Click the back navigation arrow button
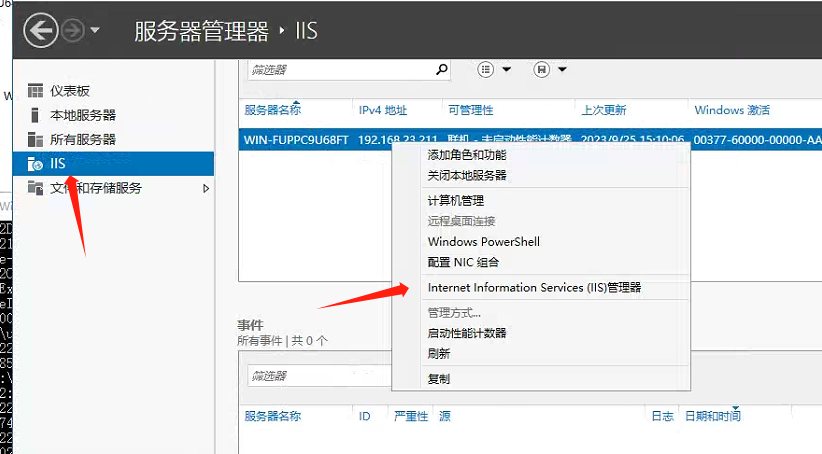This screenshot has width=822, height=454. coord(41,29)
